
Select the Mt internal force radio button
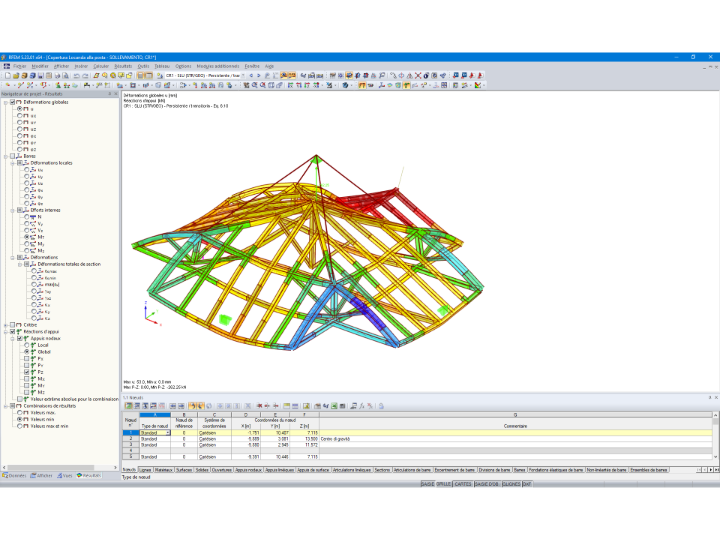coord(27,237)
